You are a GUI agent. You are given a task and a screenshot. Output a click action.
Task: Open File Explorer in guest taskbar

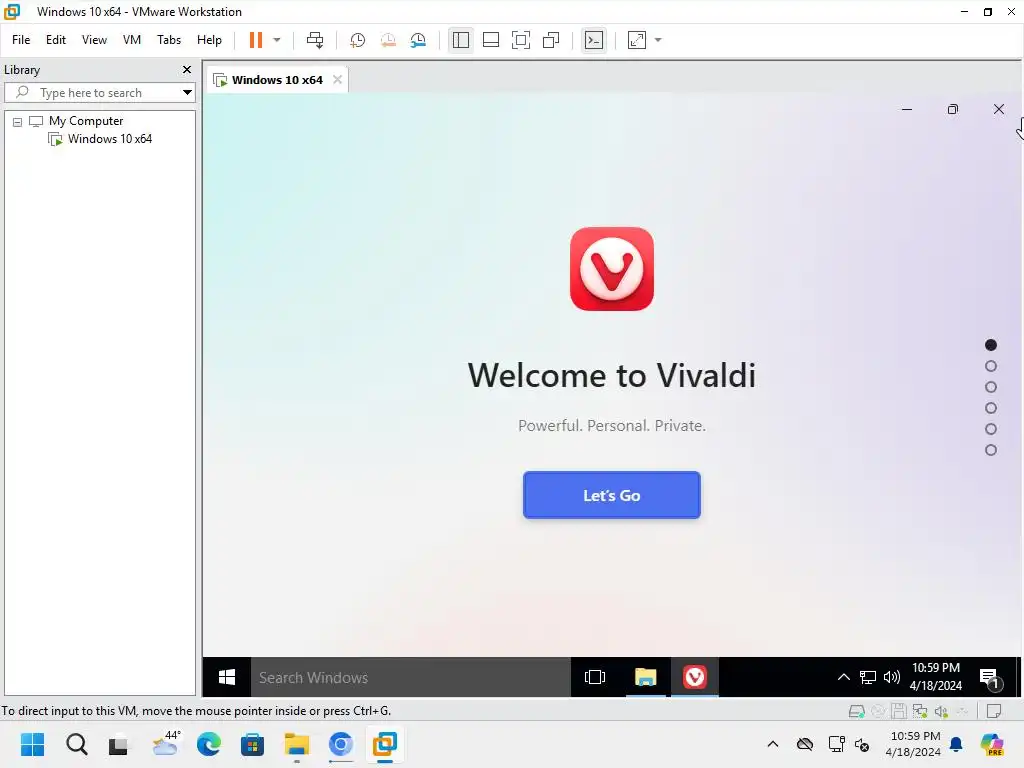coord(645,677)
